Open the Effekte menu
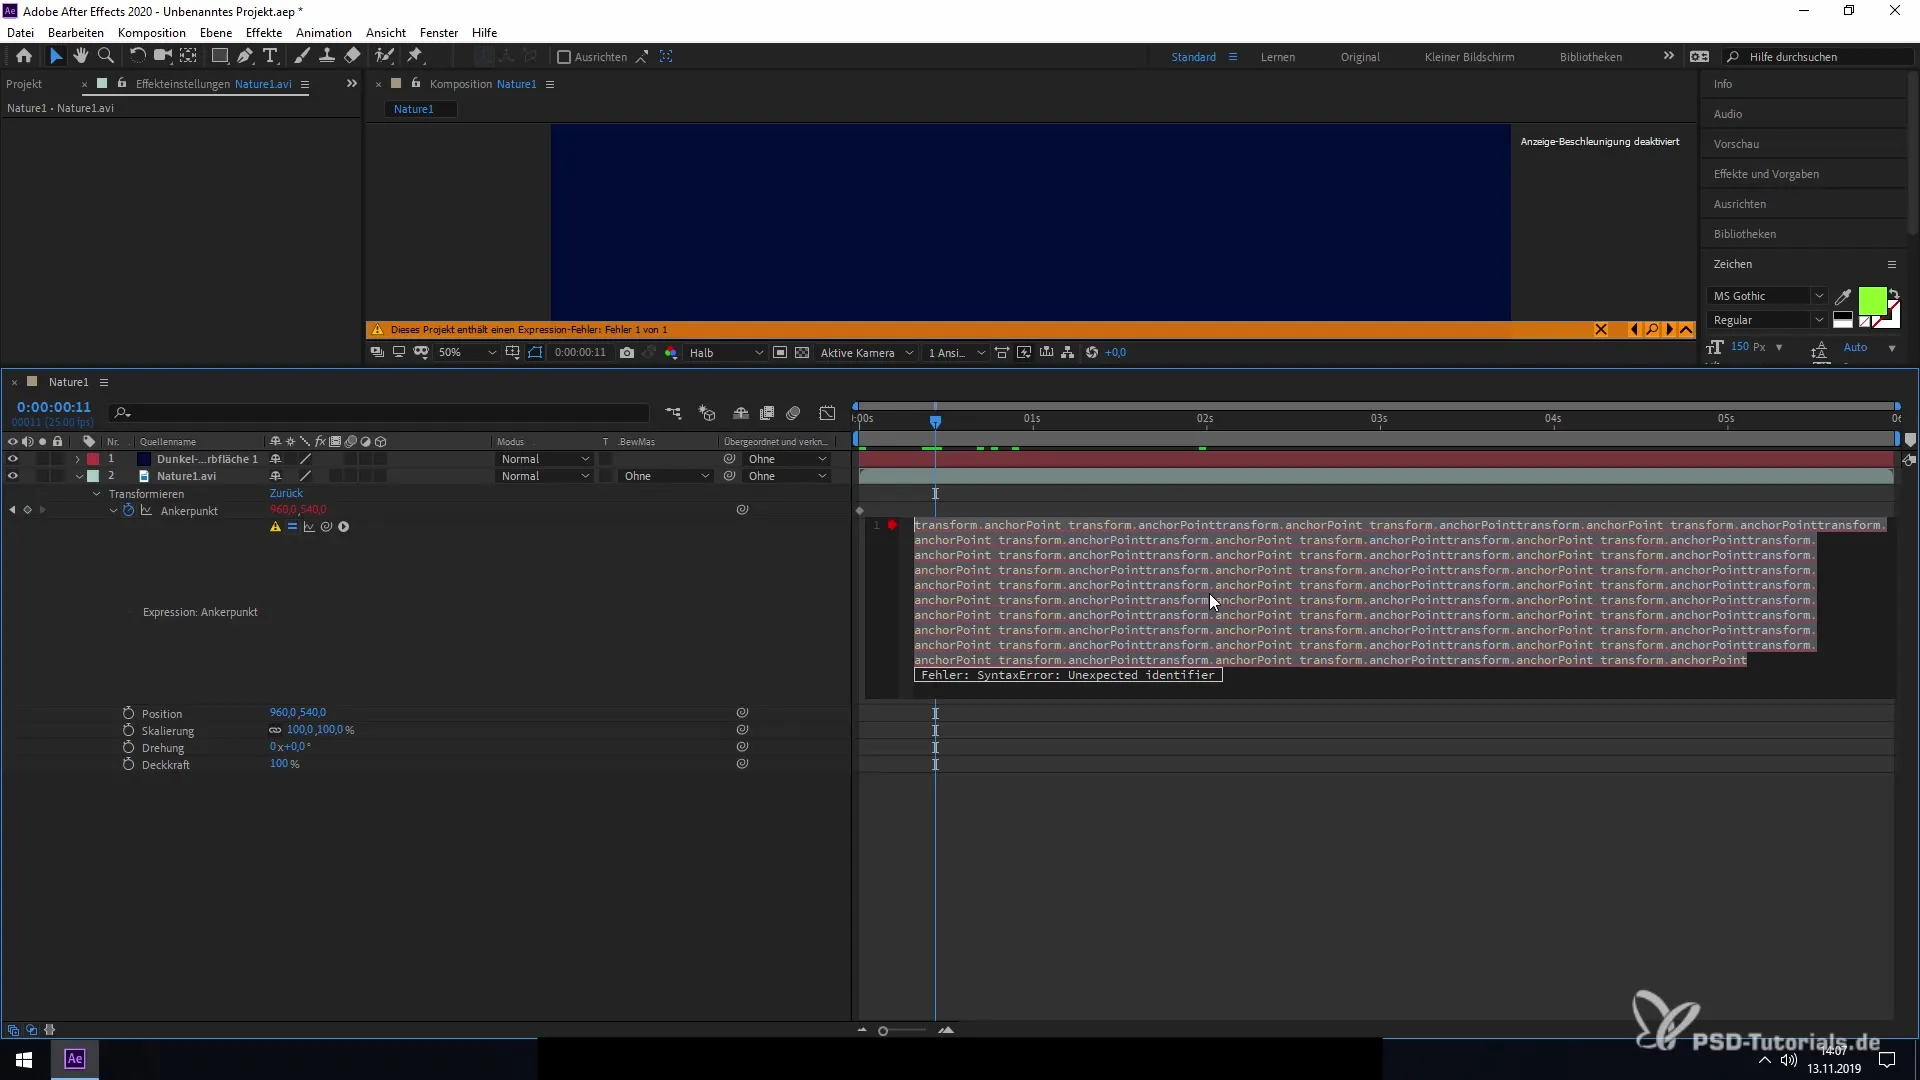Screen dimensions: 1920x1080 [x=264, y=32]
